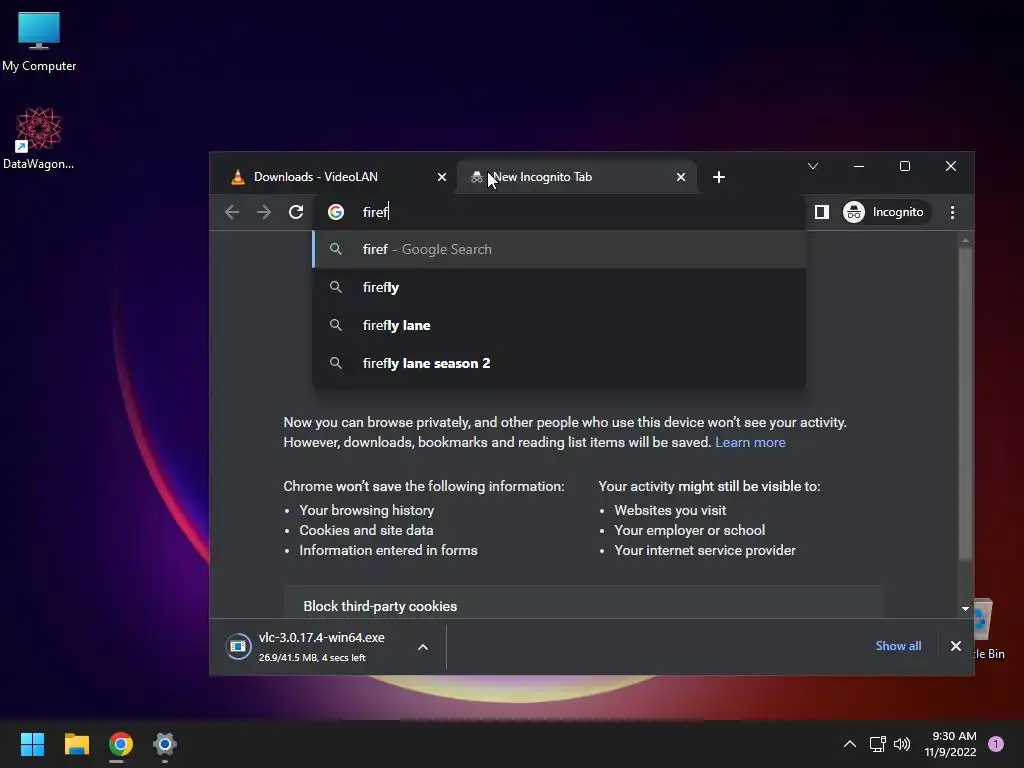Select the Recycle Bin desktop icon
This screenshot has height=768, width=1024.
click(989, 628)
